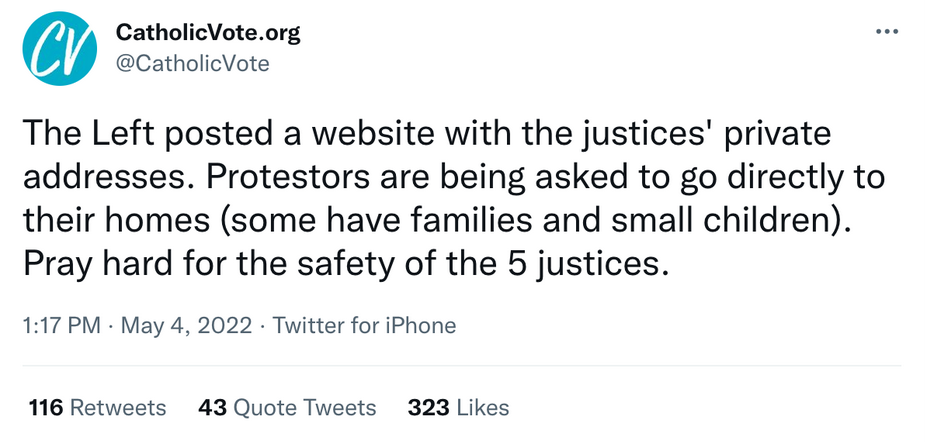Click the number 323 in stats
The image size is (925, 442).
tap(429, 408)
